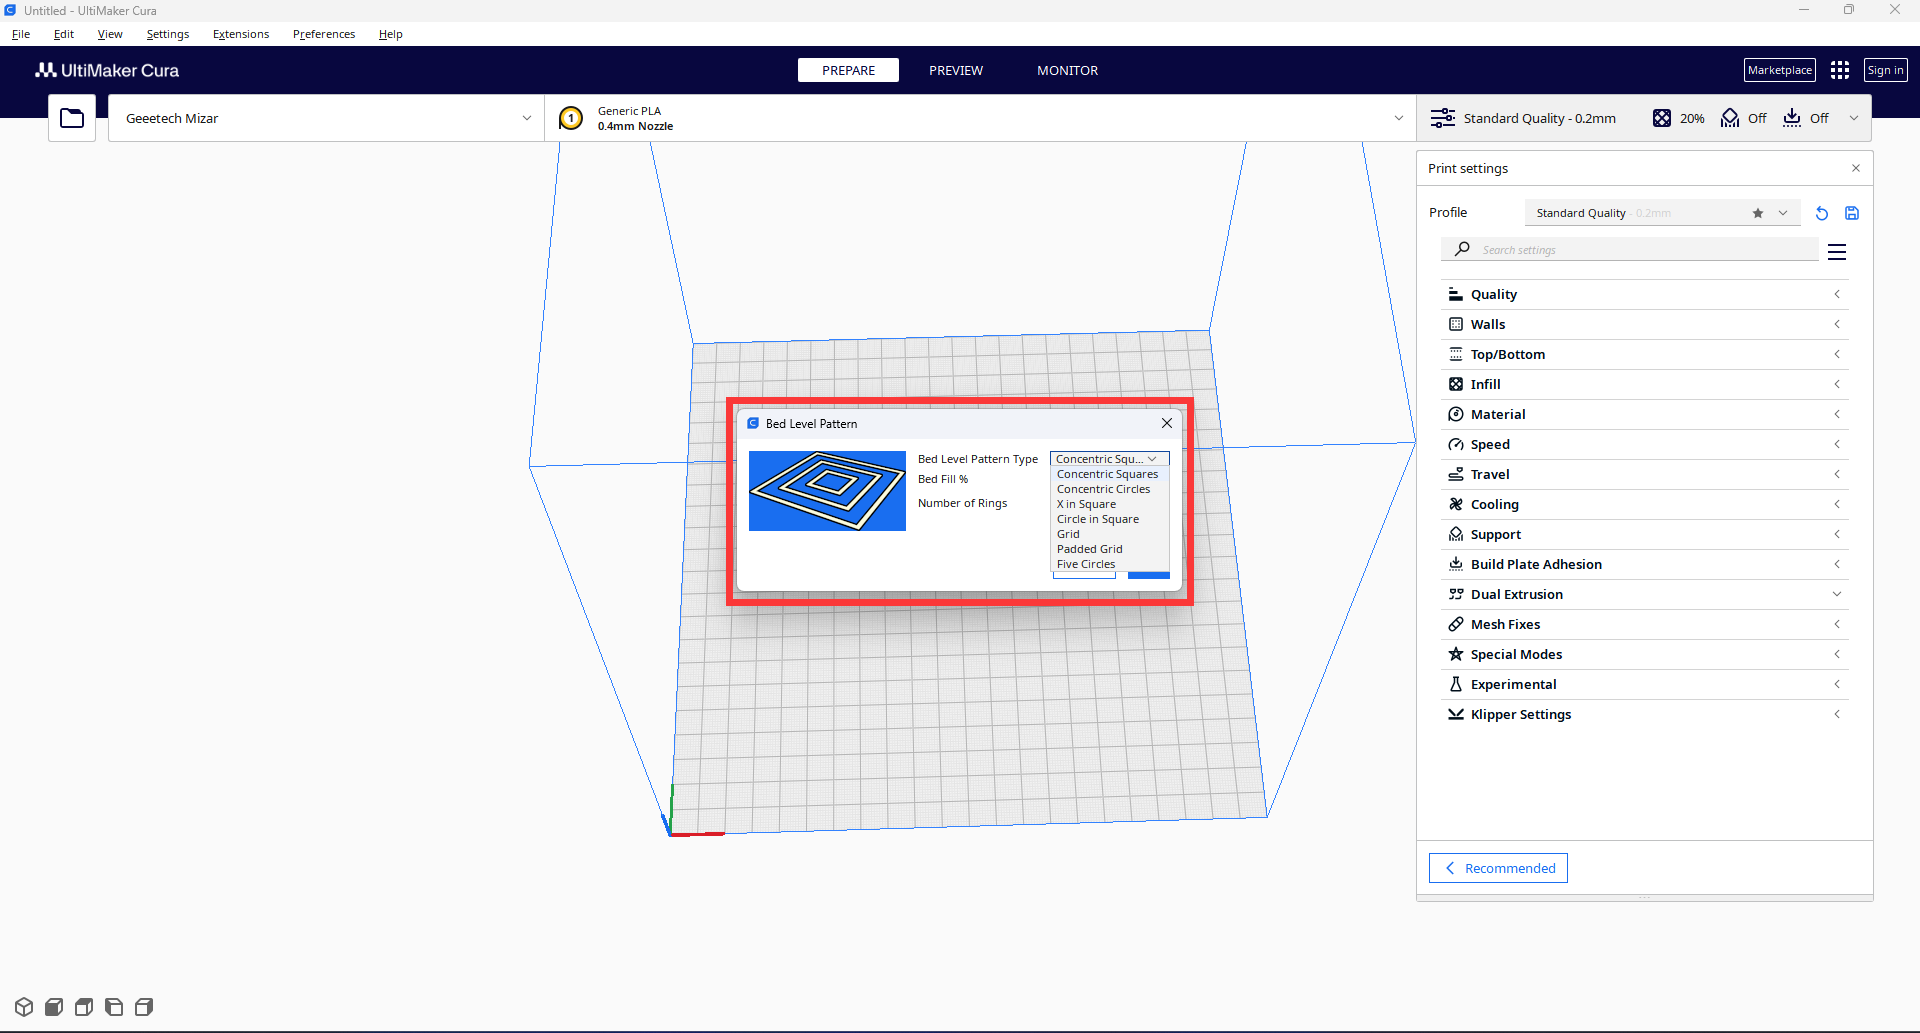
Task: Choose Five Circles pattern option
Action: pyautogui.click(x=1108, y=564)
